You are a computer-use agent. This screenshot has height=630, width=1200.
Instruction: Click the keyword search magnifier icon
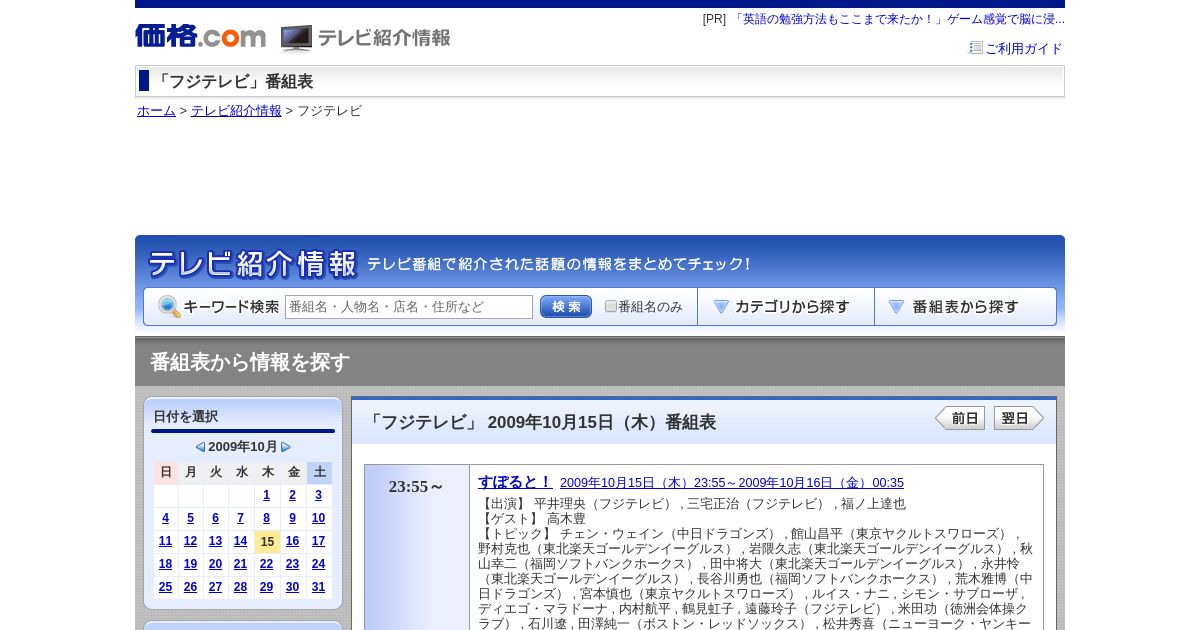[169, 307]
